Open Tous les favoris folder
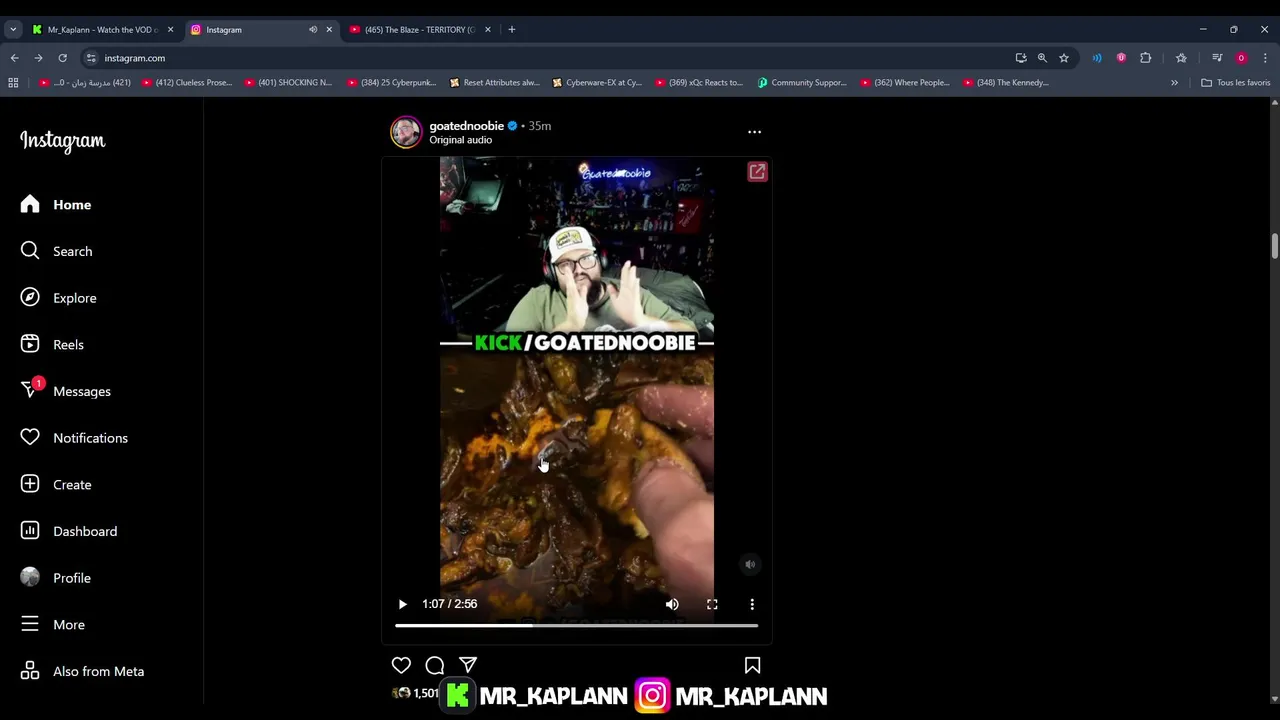The height and width of the screenshot is (720, 1280). pos(1235,83)
